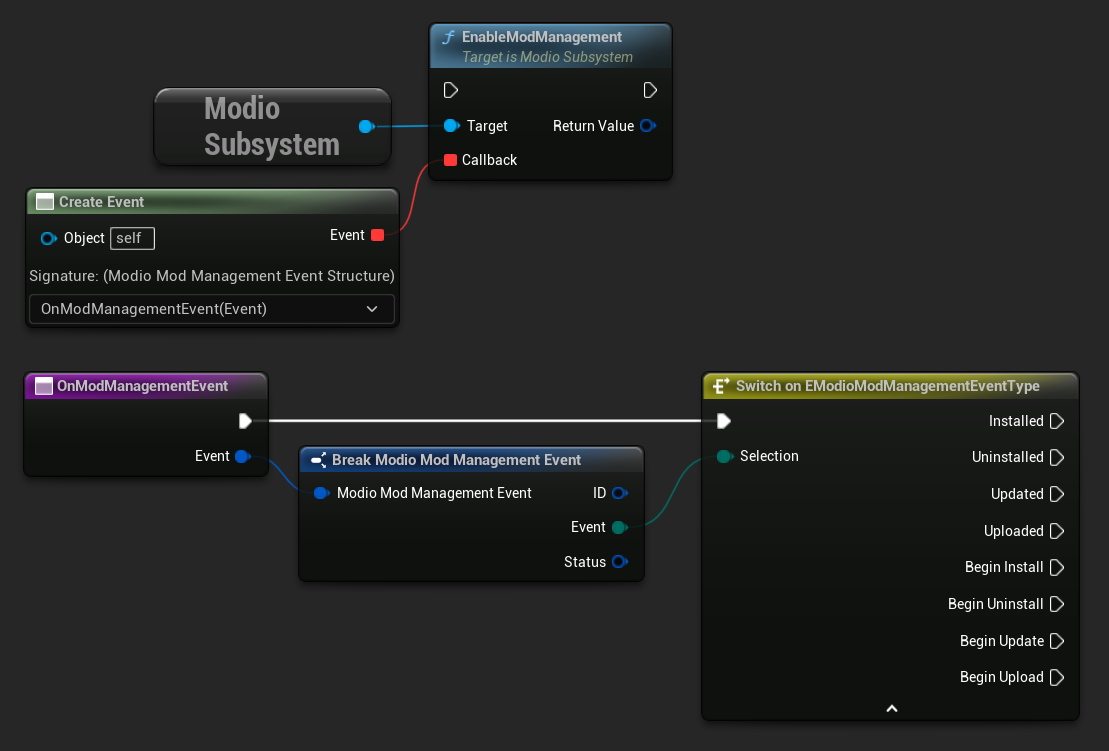The width and height of the screenshot is (1109, 751).
Task: Click the self field on Object pin
Action: point(132,238)
